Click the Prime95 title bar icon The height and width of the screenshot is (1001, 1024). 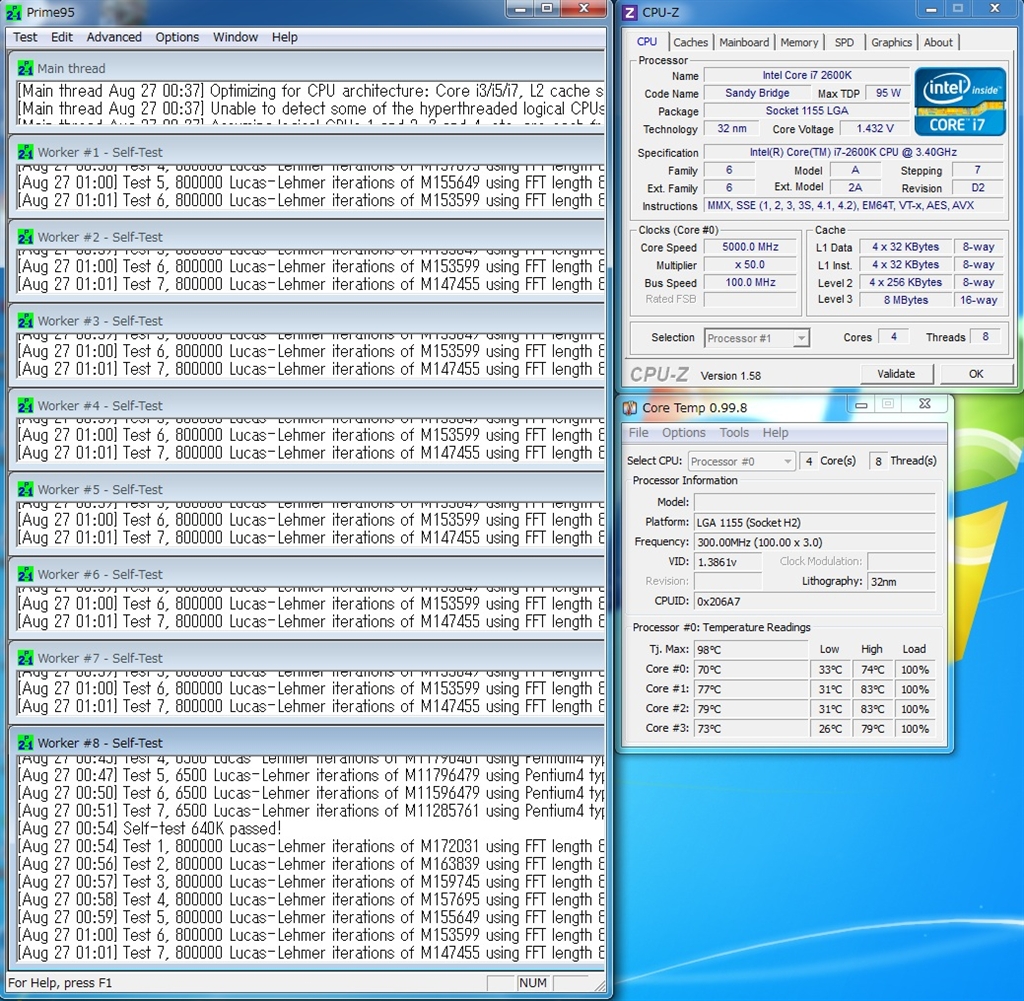point(15,12)
